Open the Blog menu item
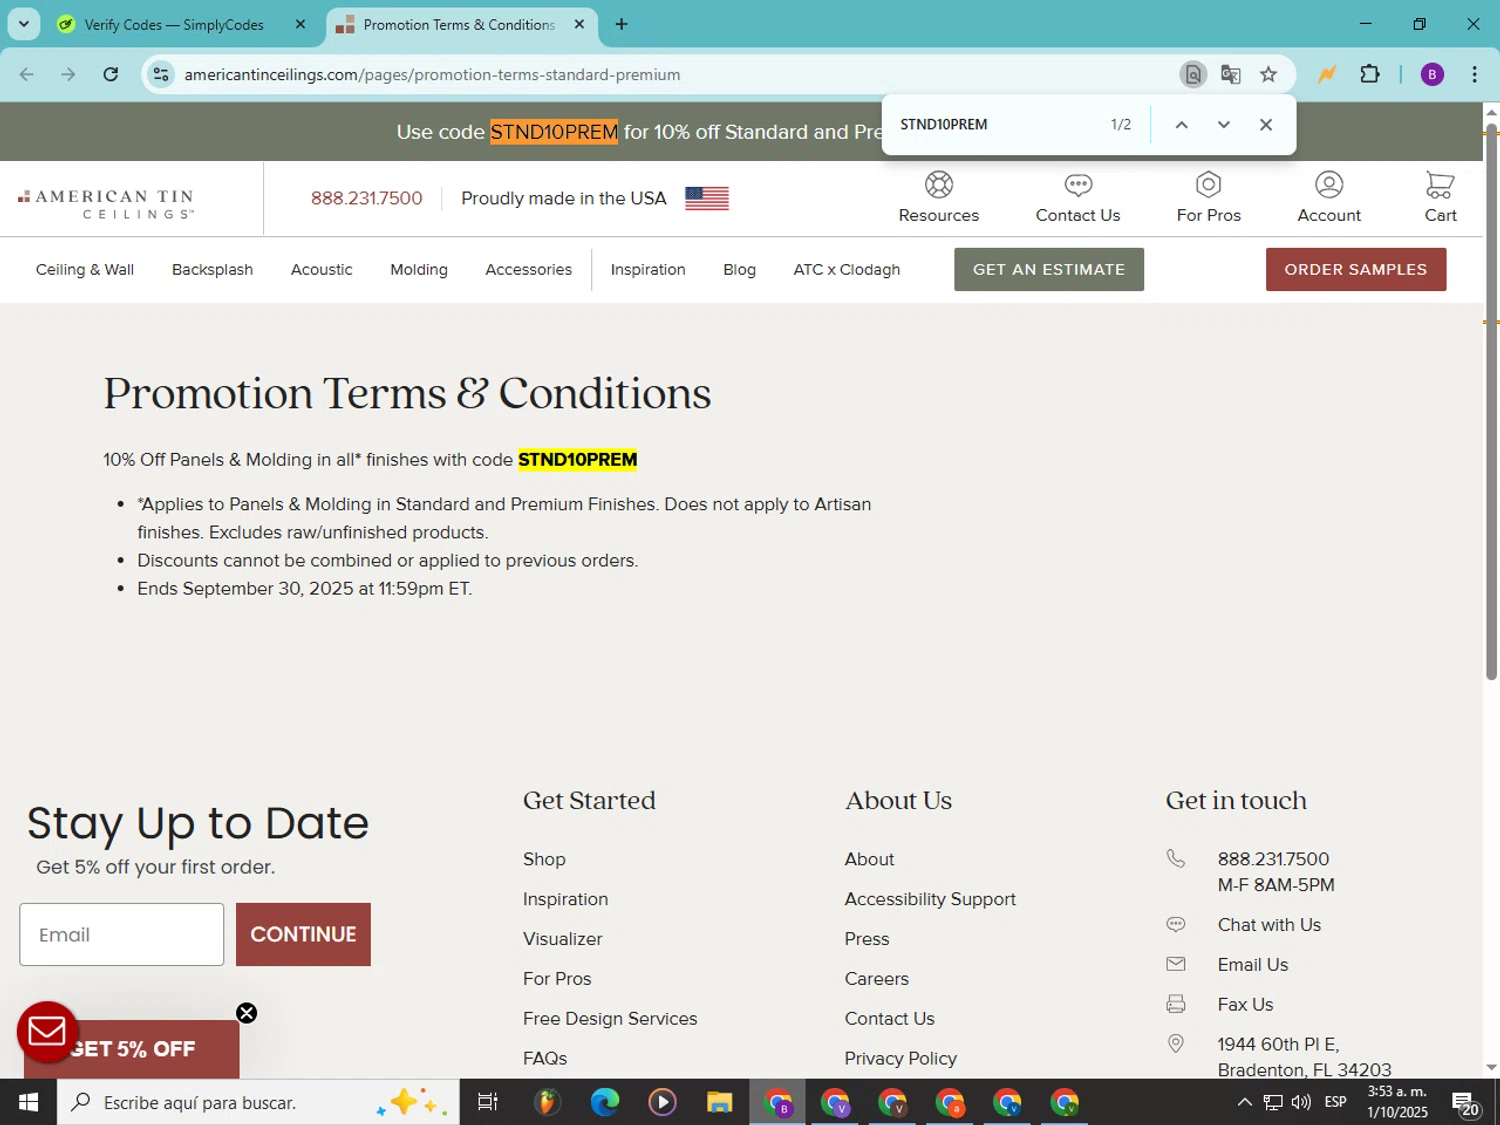Image resolution: width=1500 pixels, height=1125 pixels. (739, 270)
